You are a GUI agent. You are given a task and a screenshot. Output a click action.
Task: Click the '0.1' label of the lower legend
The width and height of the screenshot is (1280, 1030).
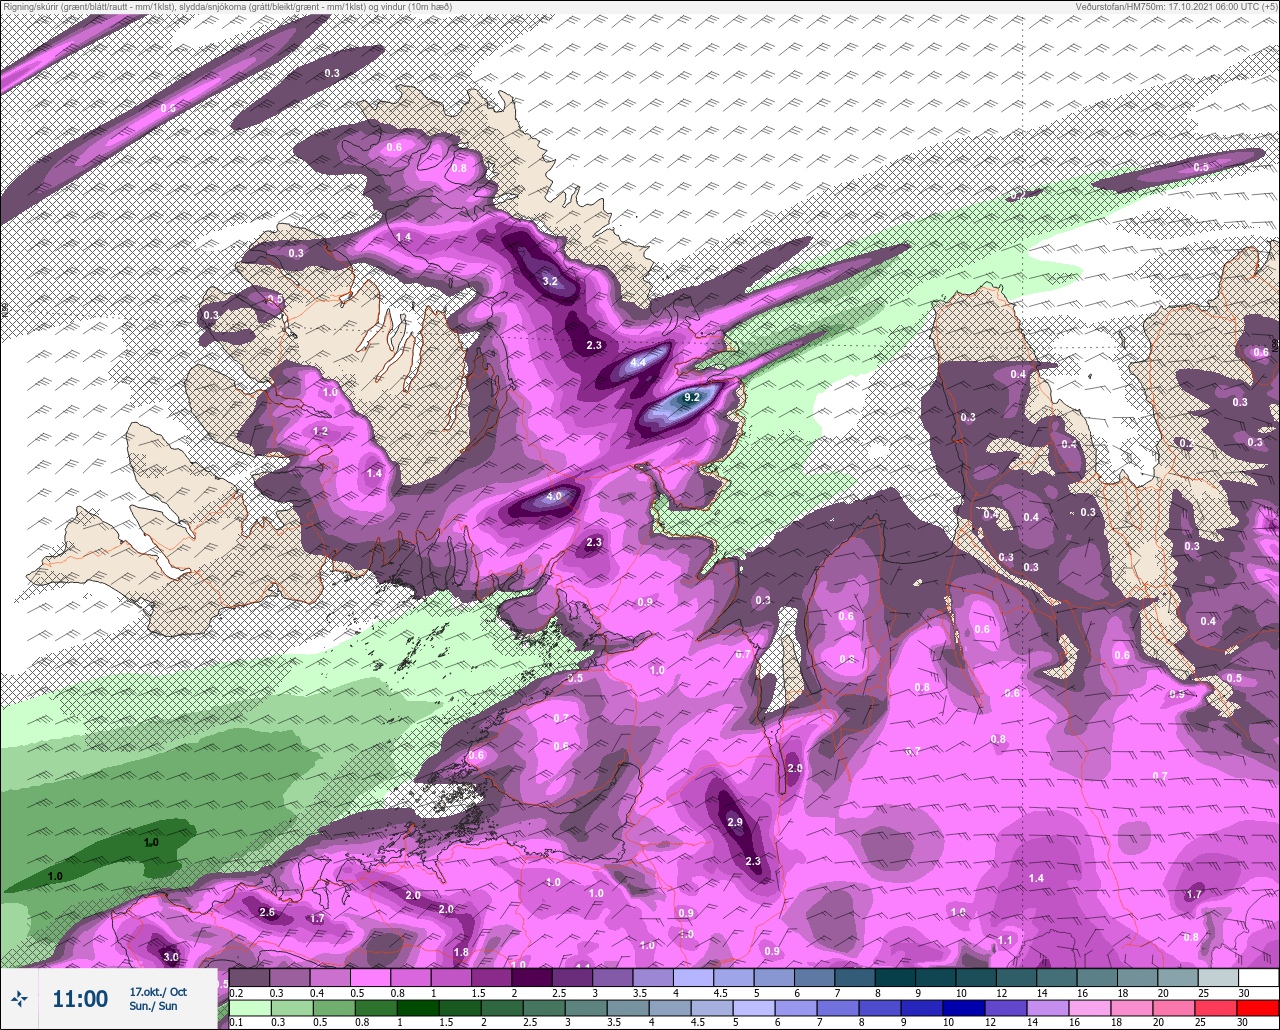(235, 1022)
